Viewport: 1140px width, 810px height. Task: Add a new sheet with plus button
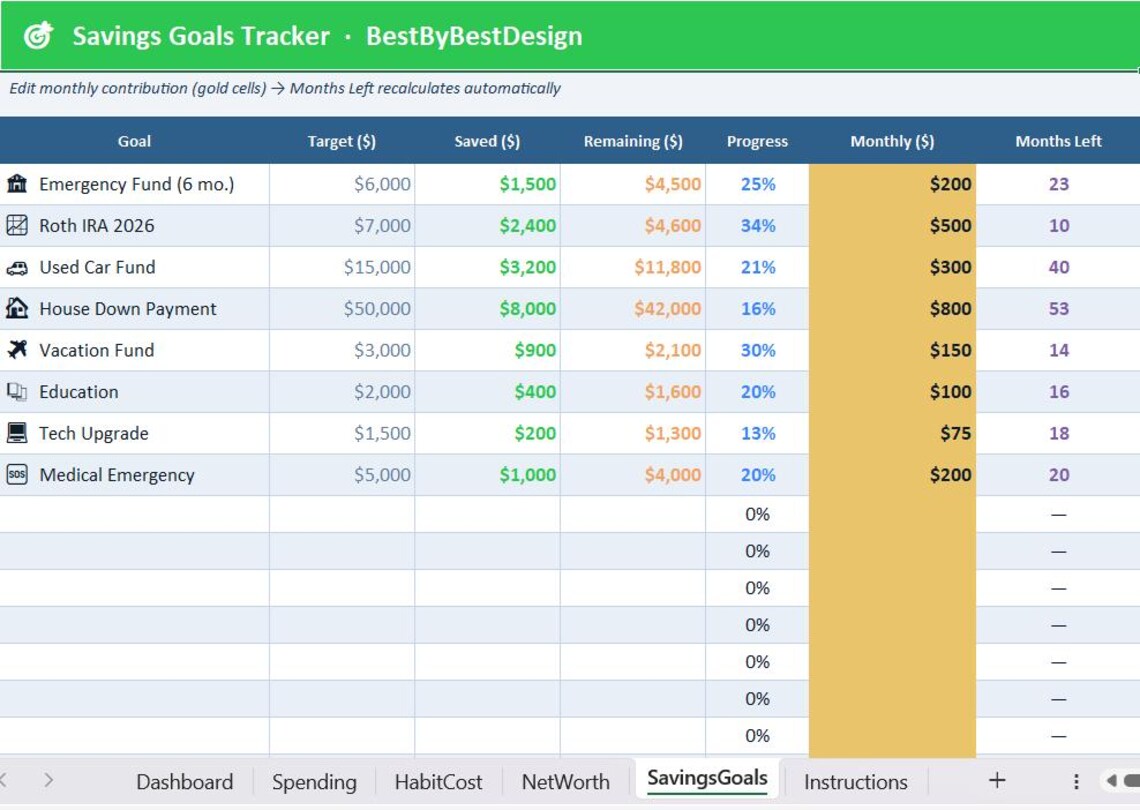997,780
